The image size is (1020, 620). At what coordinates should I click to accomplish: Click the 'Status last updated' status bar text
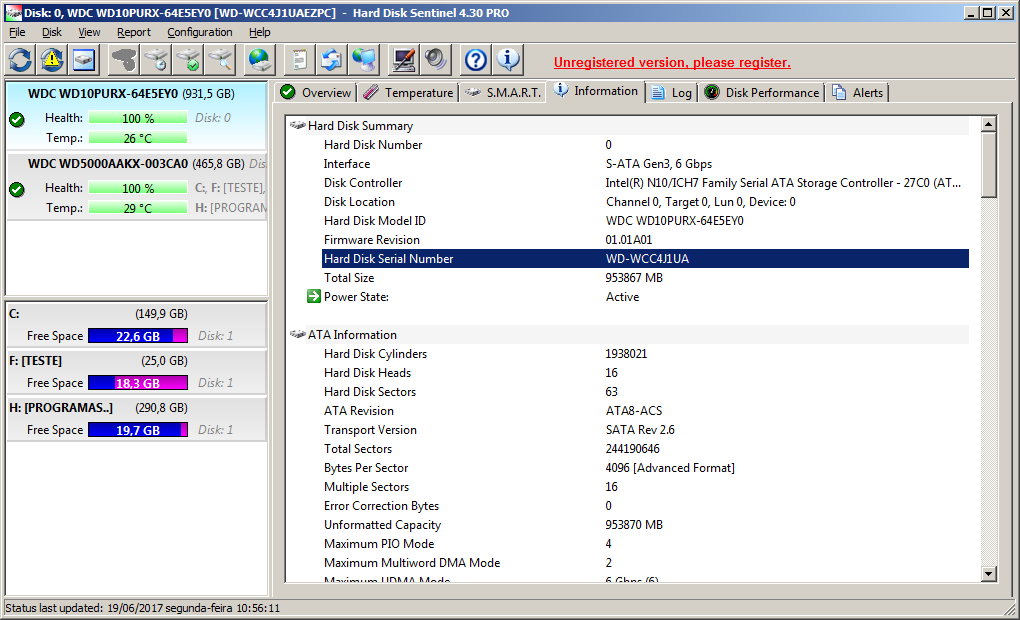coord(142,608)
